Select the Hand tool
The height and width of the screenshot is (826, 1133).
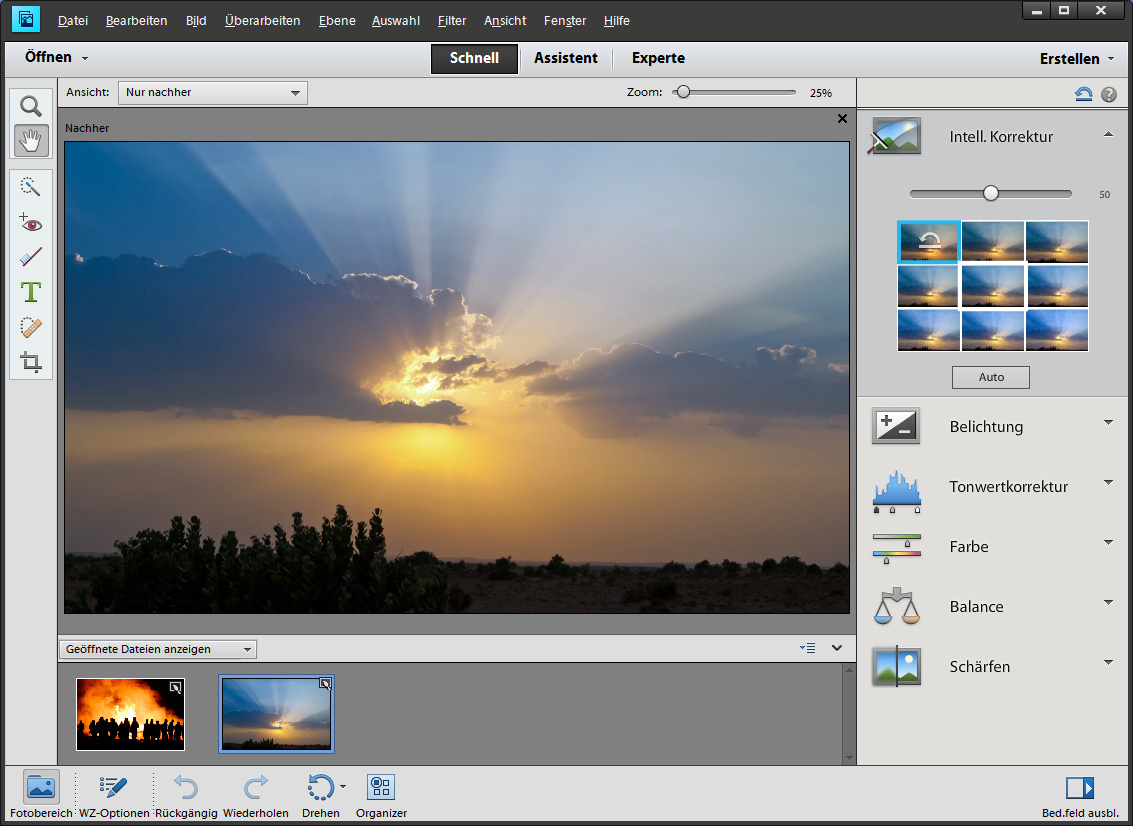coord(31,141)
